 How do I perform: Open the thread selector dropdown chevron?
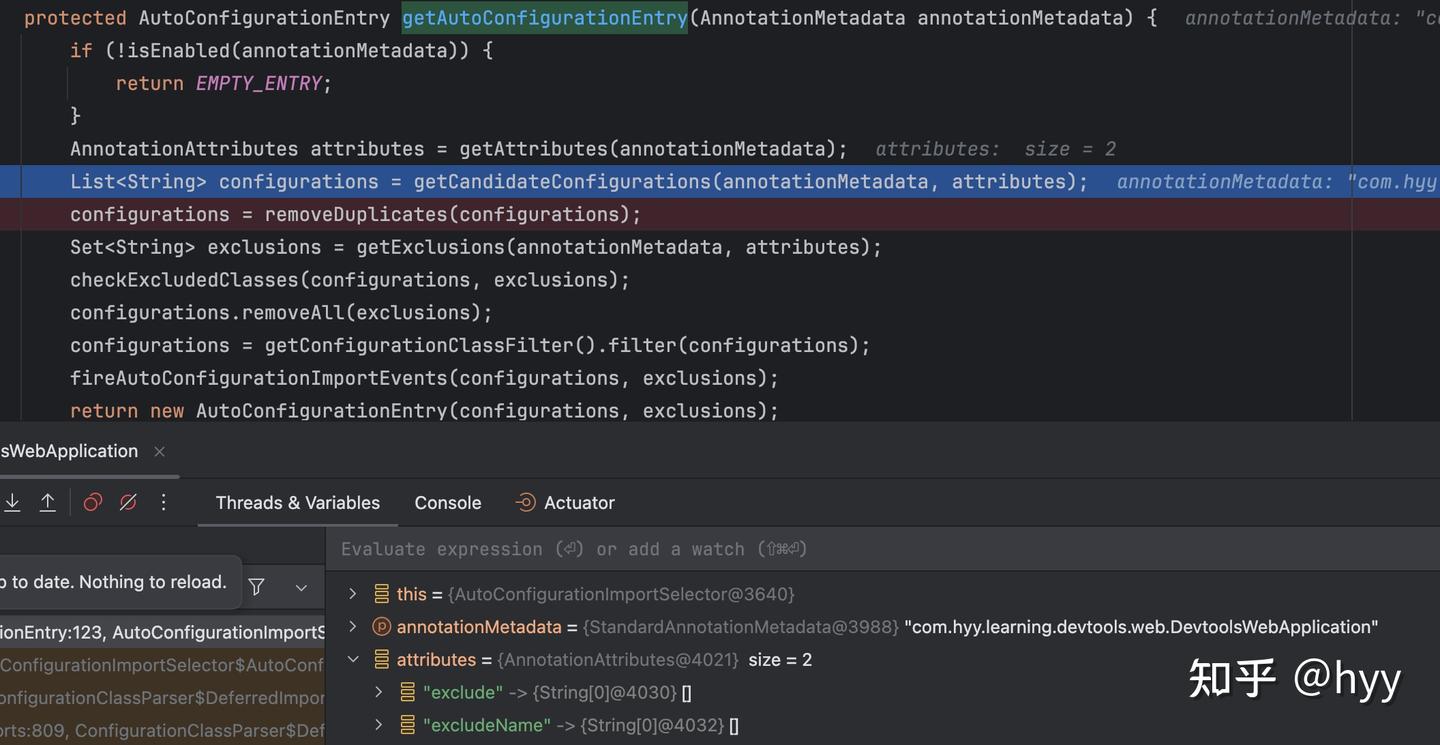pos(301,588)
